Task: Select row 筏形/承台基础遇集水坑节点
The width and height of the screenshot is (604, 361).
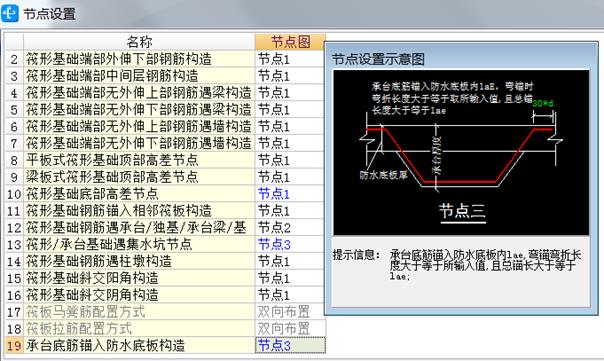Action: 139,244
